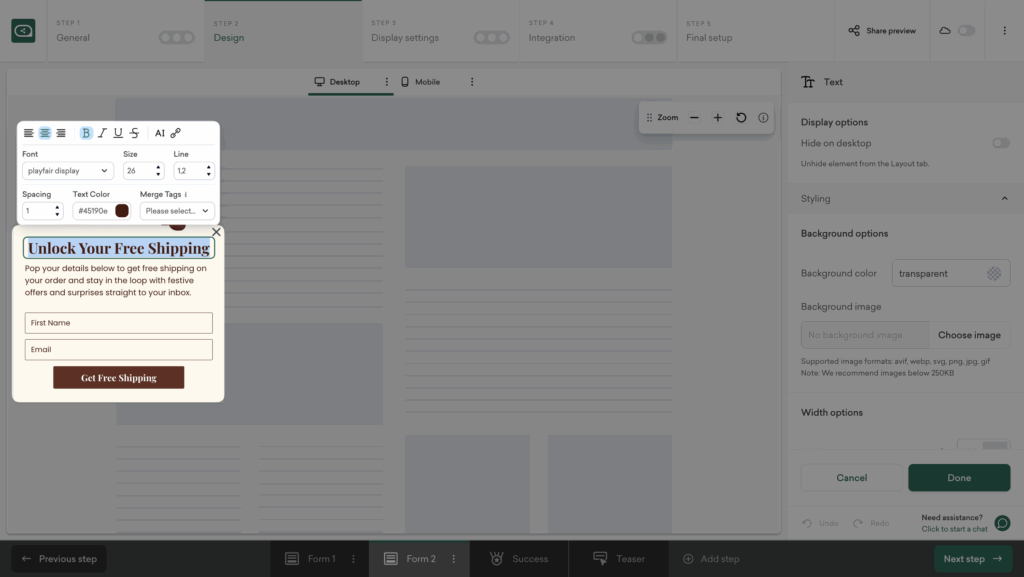
Task: Click the Choose image button
Action: pyautogui.click(x=969, y=335)
